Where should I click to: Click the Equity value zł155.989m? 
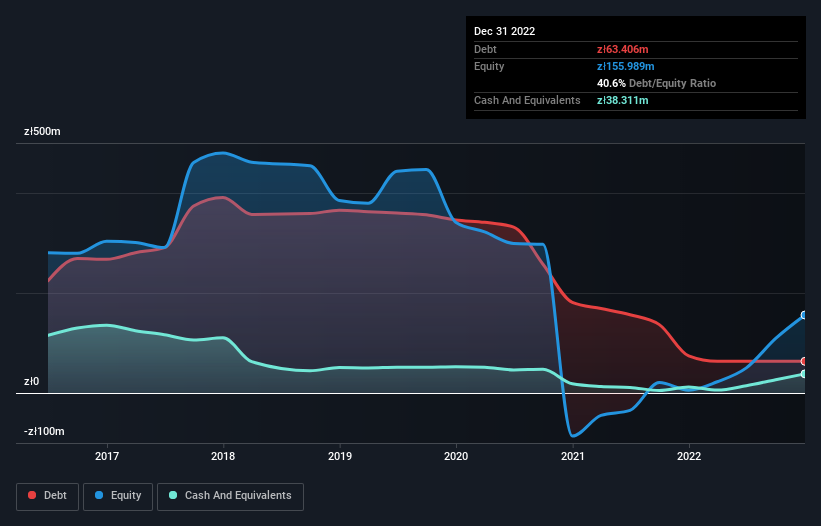[626, 66]
